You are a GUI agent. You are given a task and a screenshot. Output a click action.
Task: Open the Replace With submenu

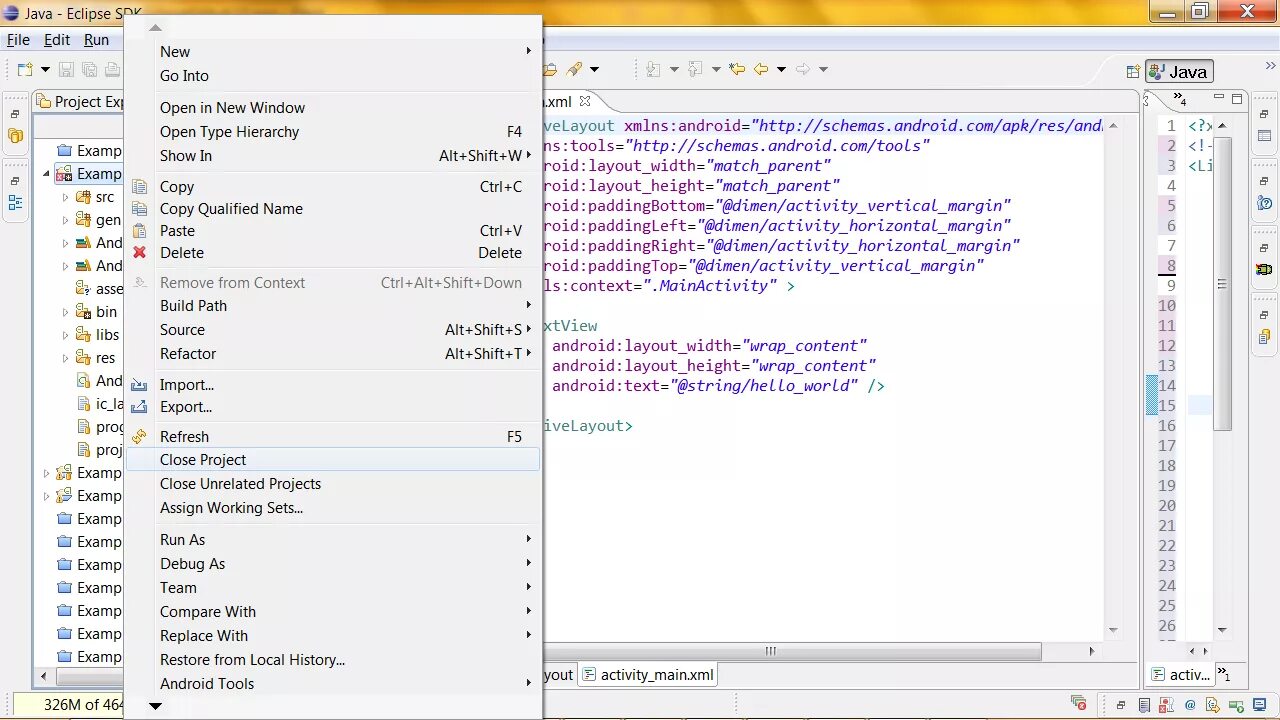(332, 636)
